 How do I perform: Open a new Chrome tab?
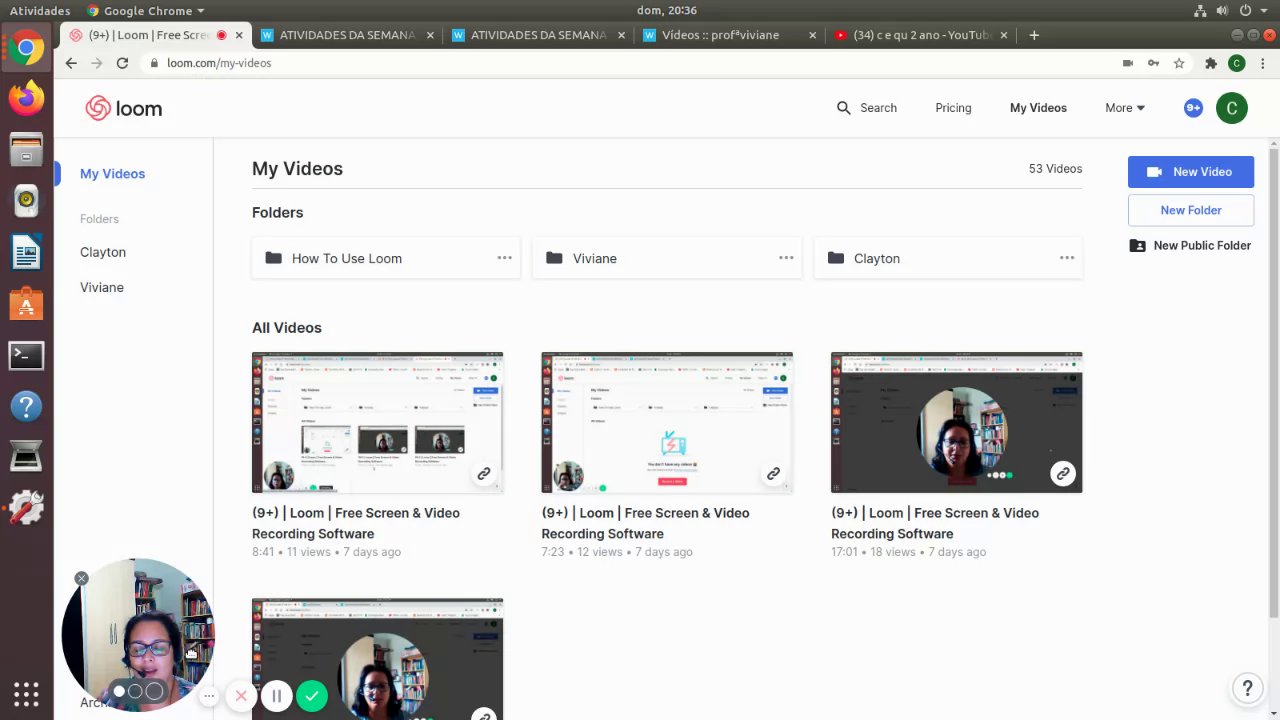pyautogui.click(x=1034, y=35)
